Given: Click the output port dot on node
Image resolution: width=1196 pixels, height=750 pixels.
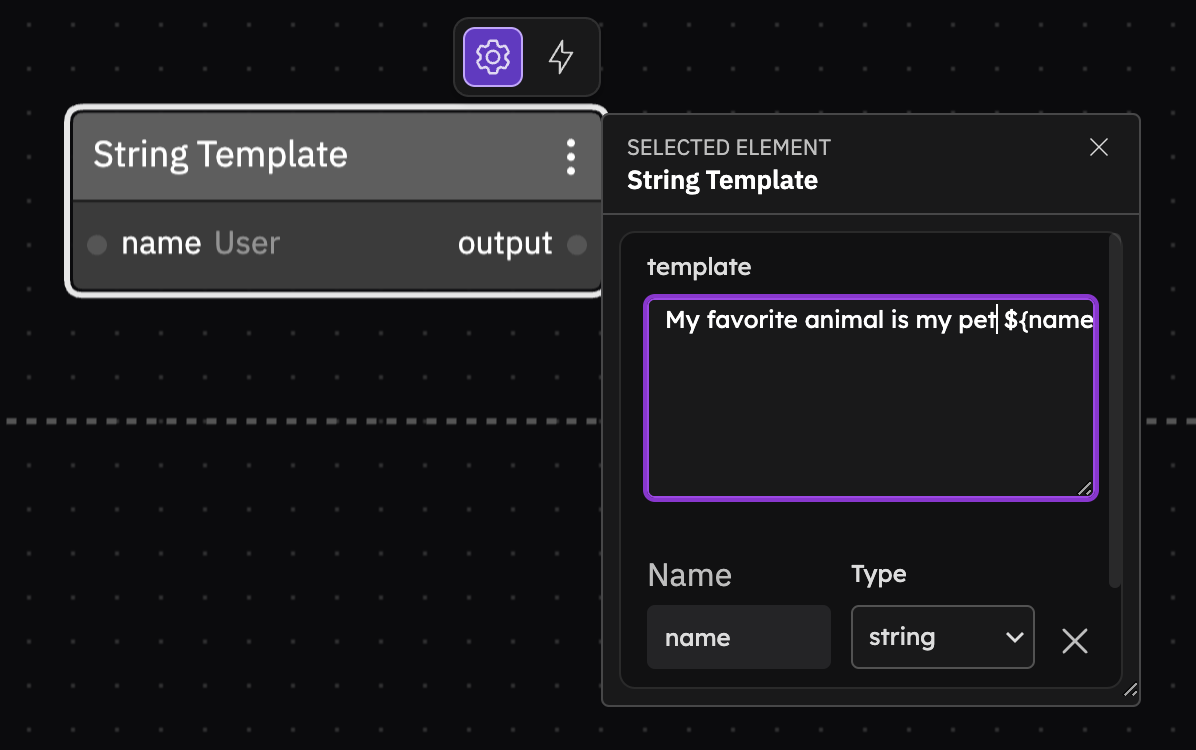Looking at the screenshot, I should (x=577, y=245).
